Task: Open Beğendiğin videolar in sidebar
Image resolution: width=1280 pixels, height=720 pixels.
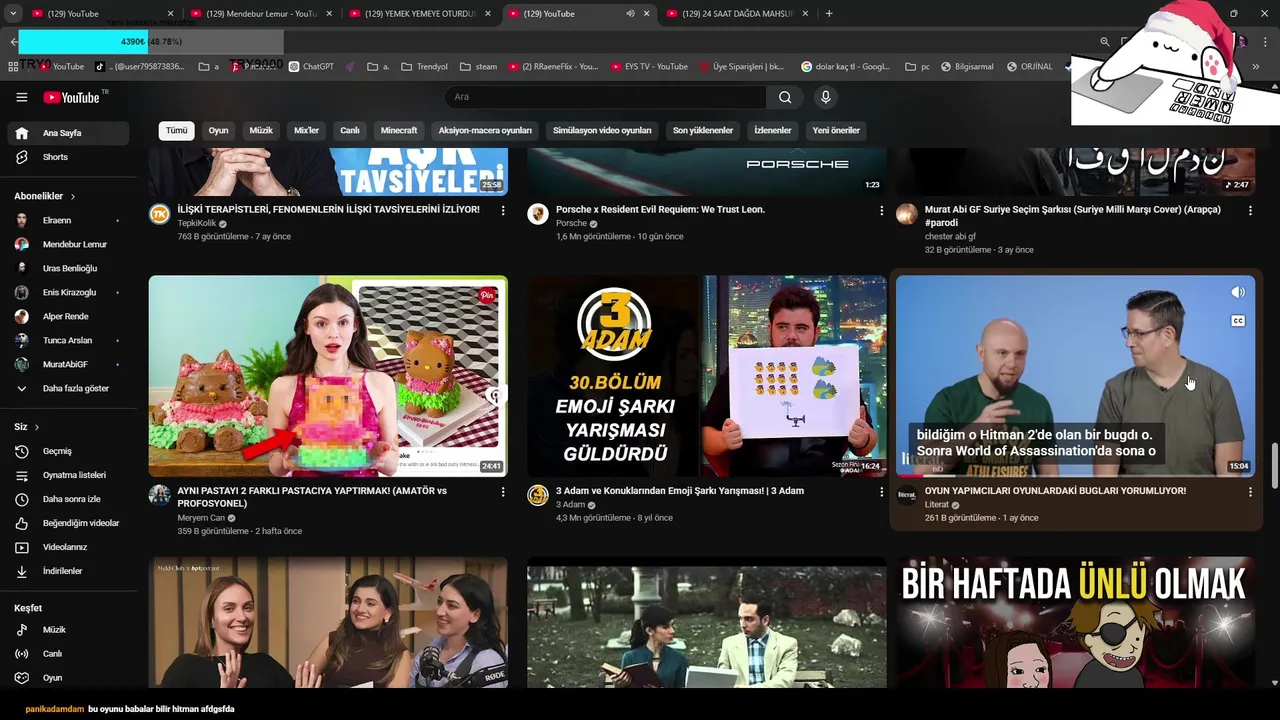Action: pos(67,523)
